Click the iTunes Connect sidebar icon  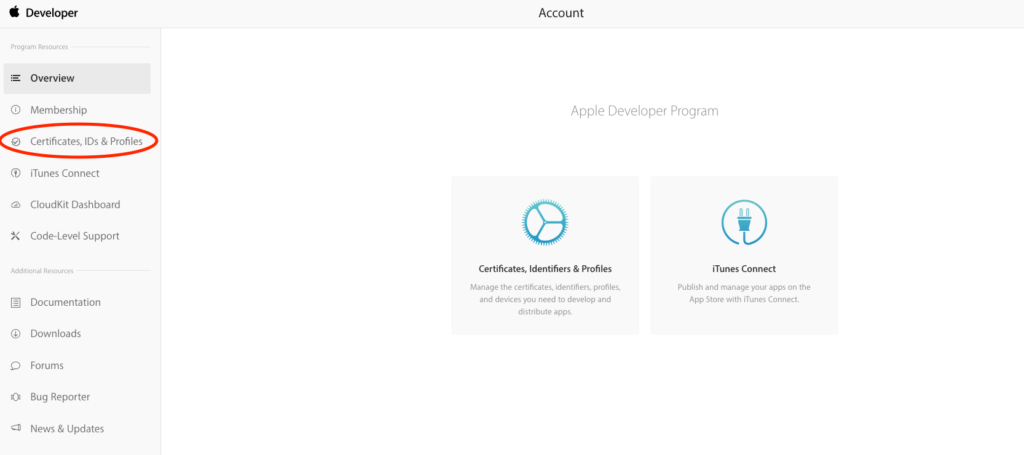click(x=16, y=174)
